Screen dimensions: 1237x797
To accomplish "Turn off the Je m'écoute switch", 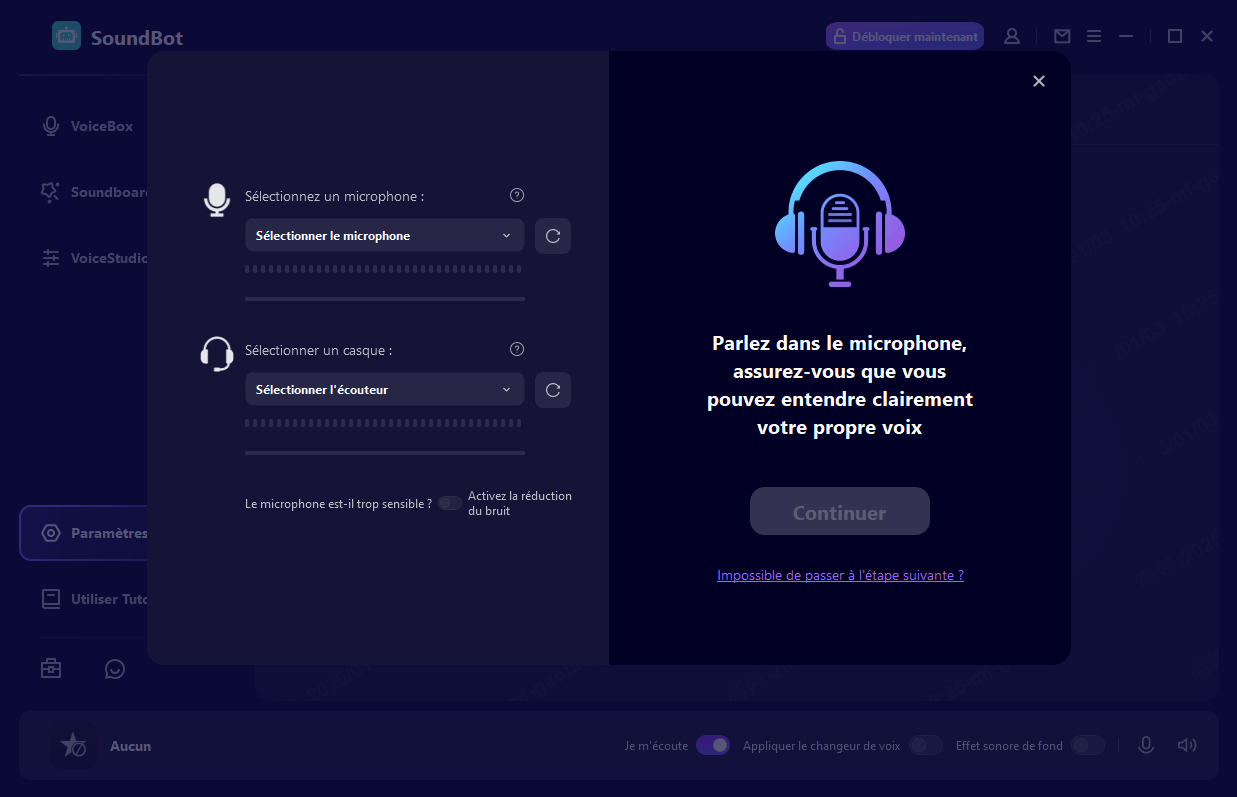I will [713, 745].
